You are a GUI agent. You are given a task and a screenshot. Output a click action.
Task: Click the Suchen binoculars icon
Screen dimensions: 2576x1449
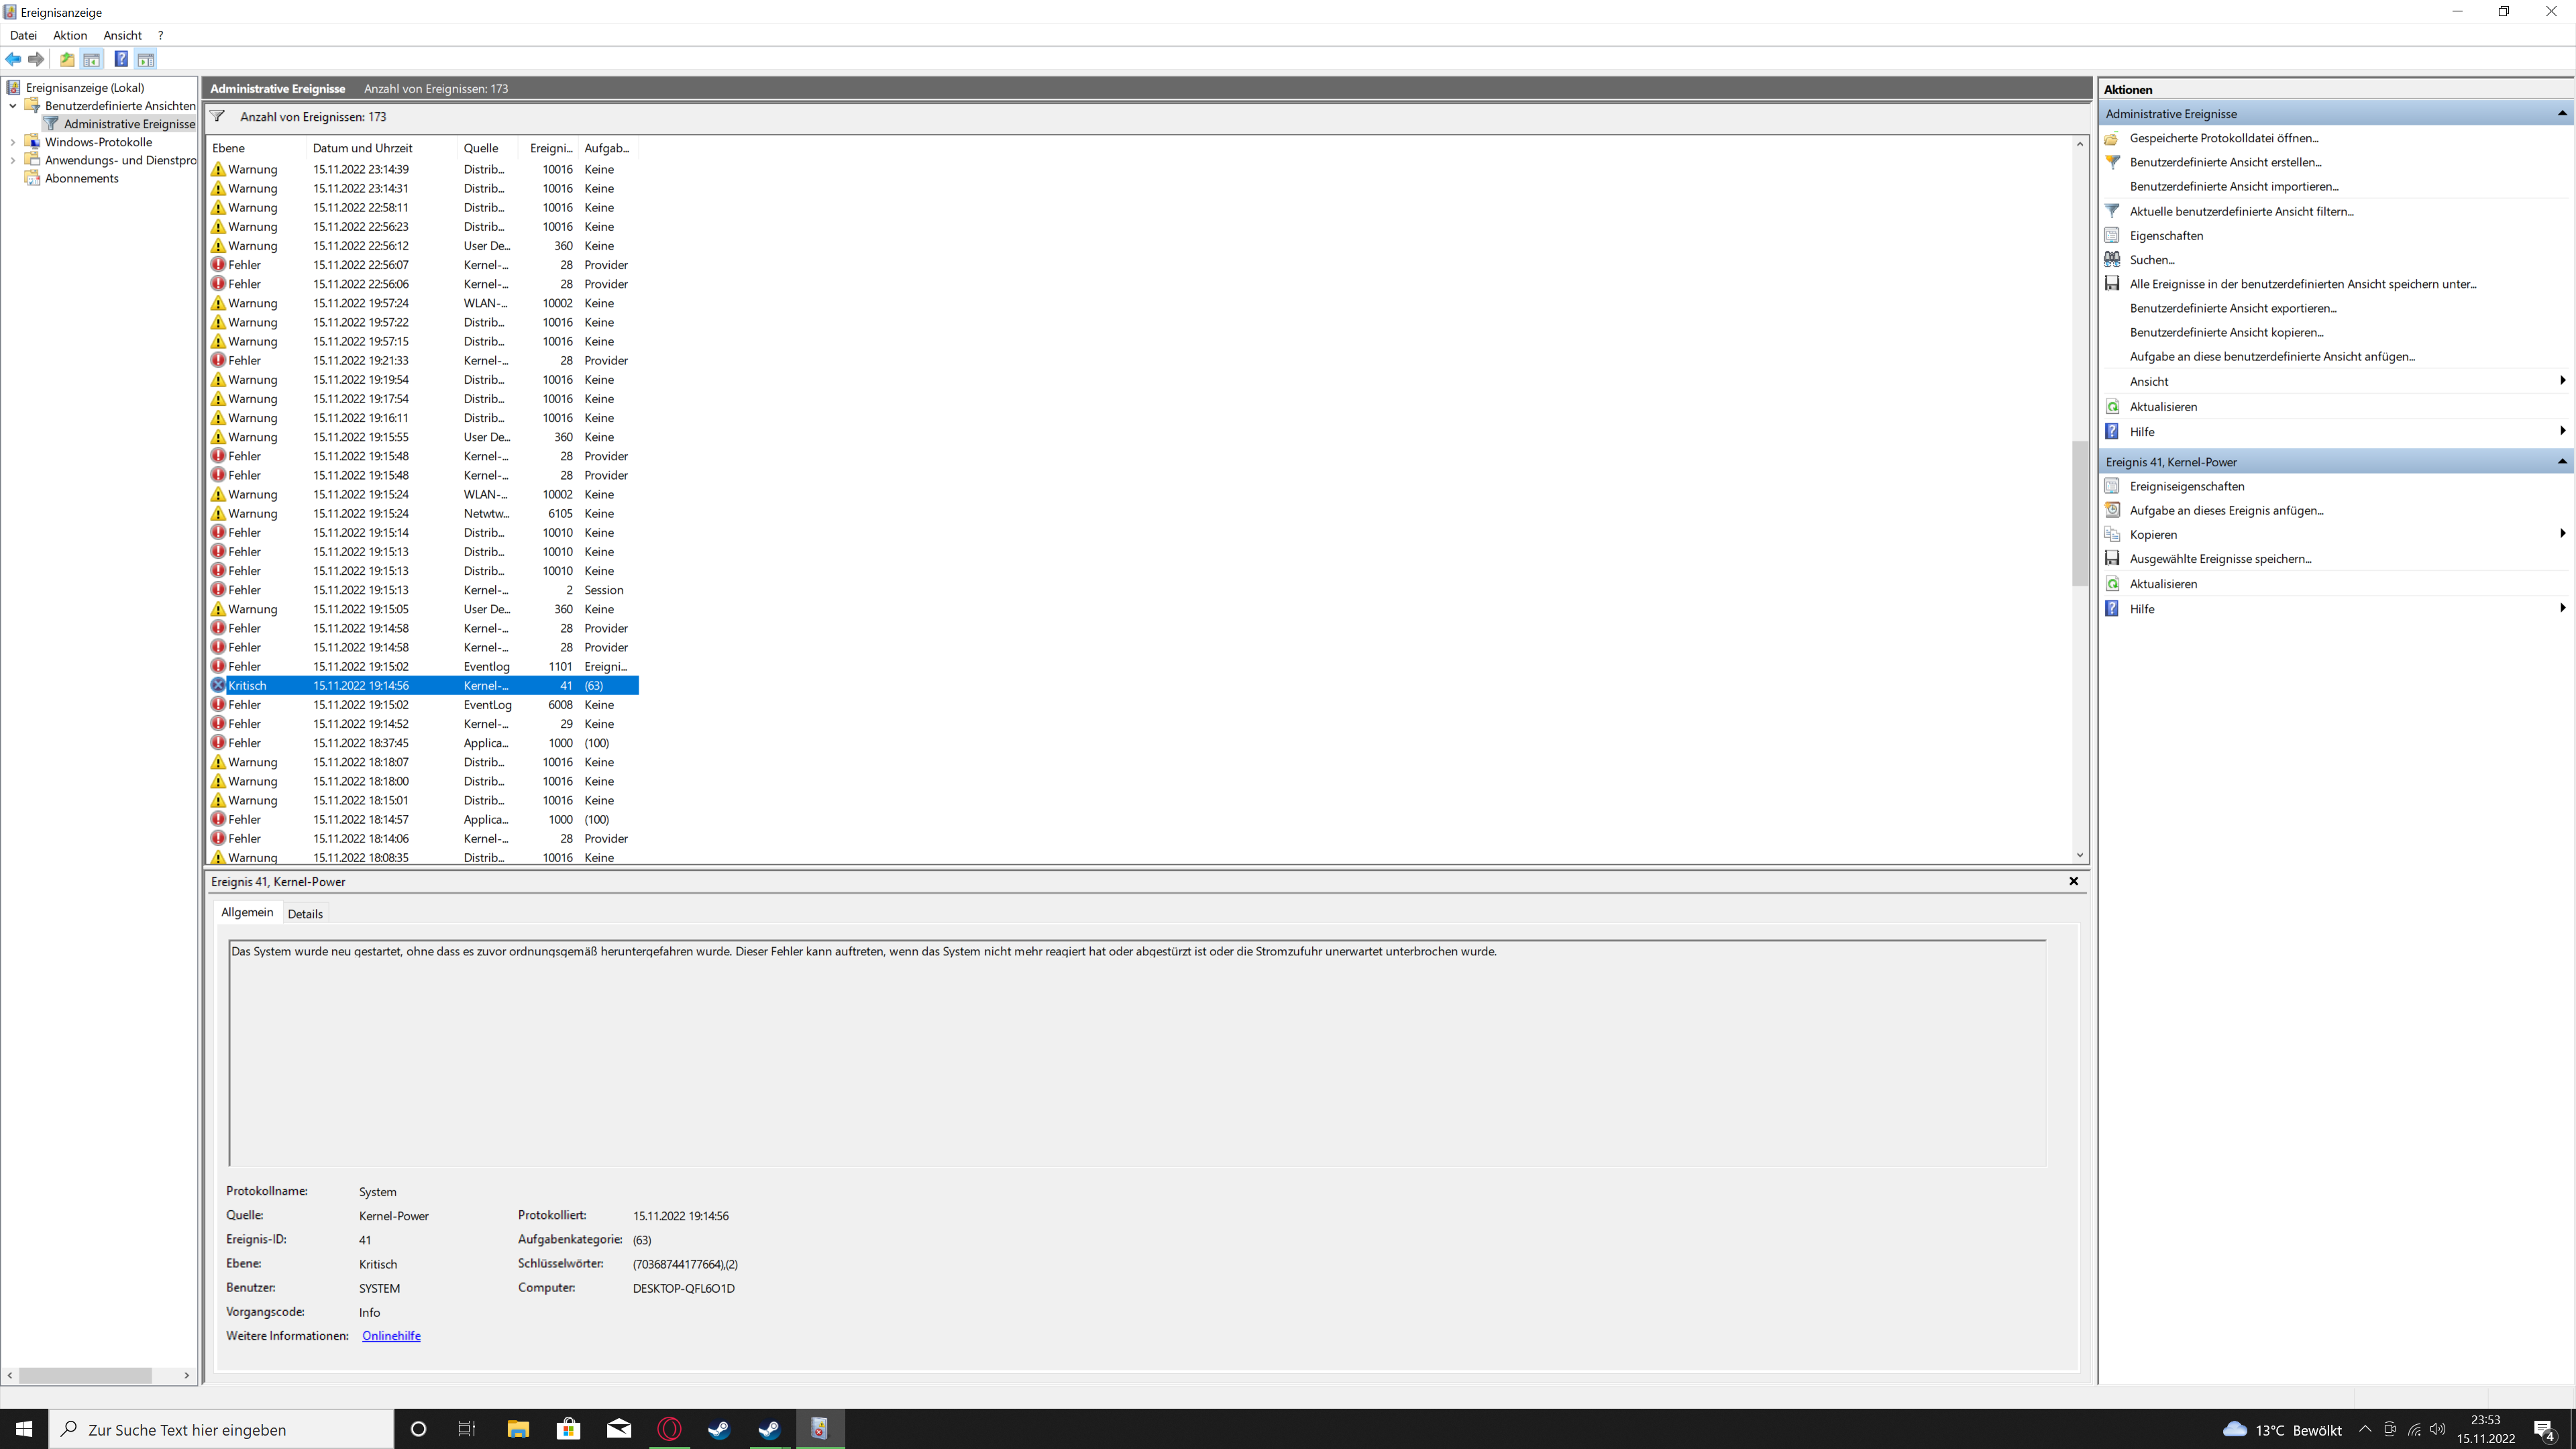point(2112,259)
